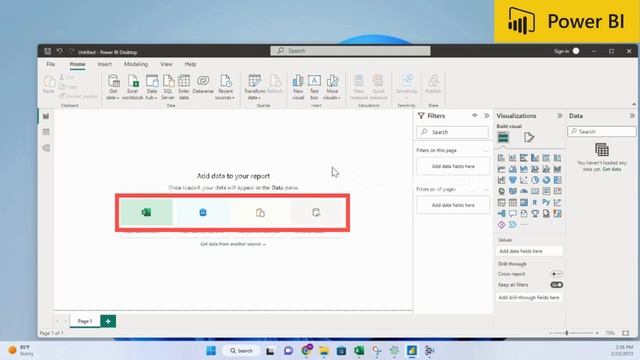Click Get data link in Data pane

(x=612, y=169)
